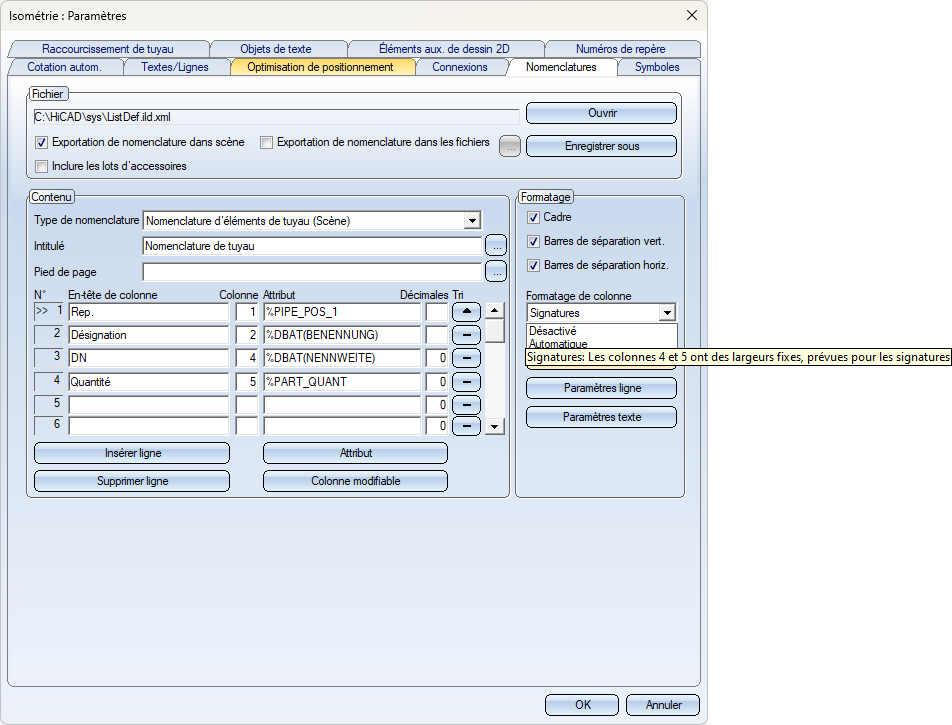Click scroll-down arrow of the column list
Image resolution: width=952 pixels, height=725 pixels.
pos(495,427)
